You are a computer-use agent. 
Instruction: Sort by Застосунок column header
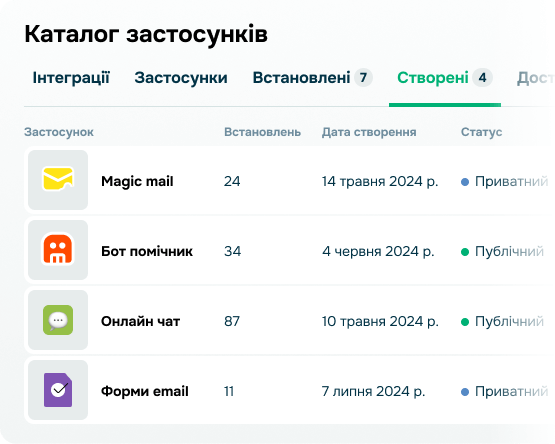pos(59,132)
